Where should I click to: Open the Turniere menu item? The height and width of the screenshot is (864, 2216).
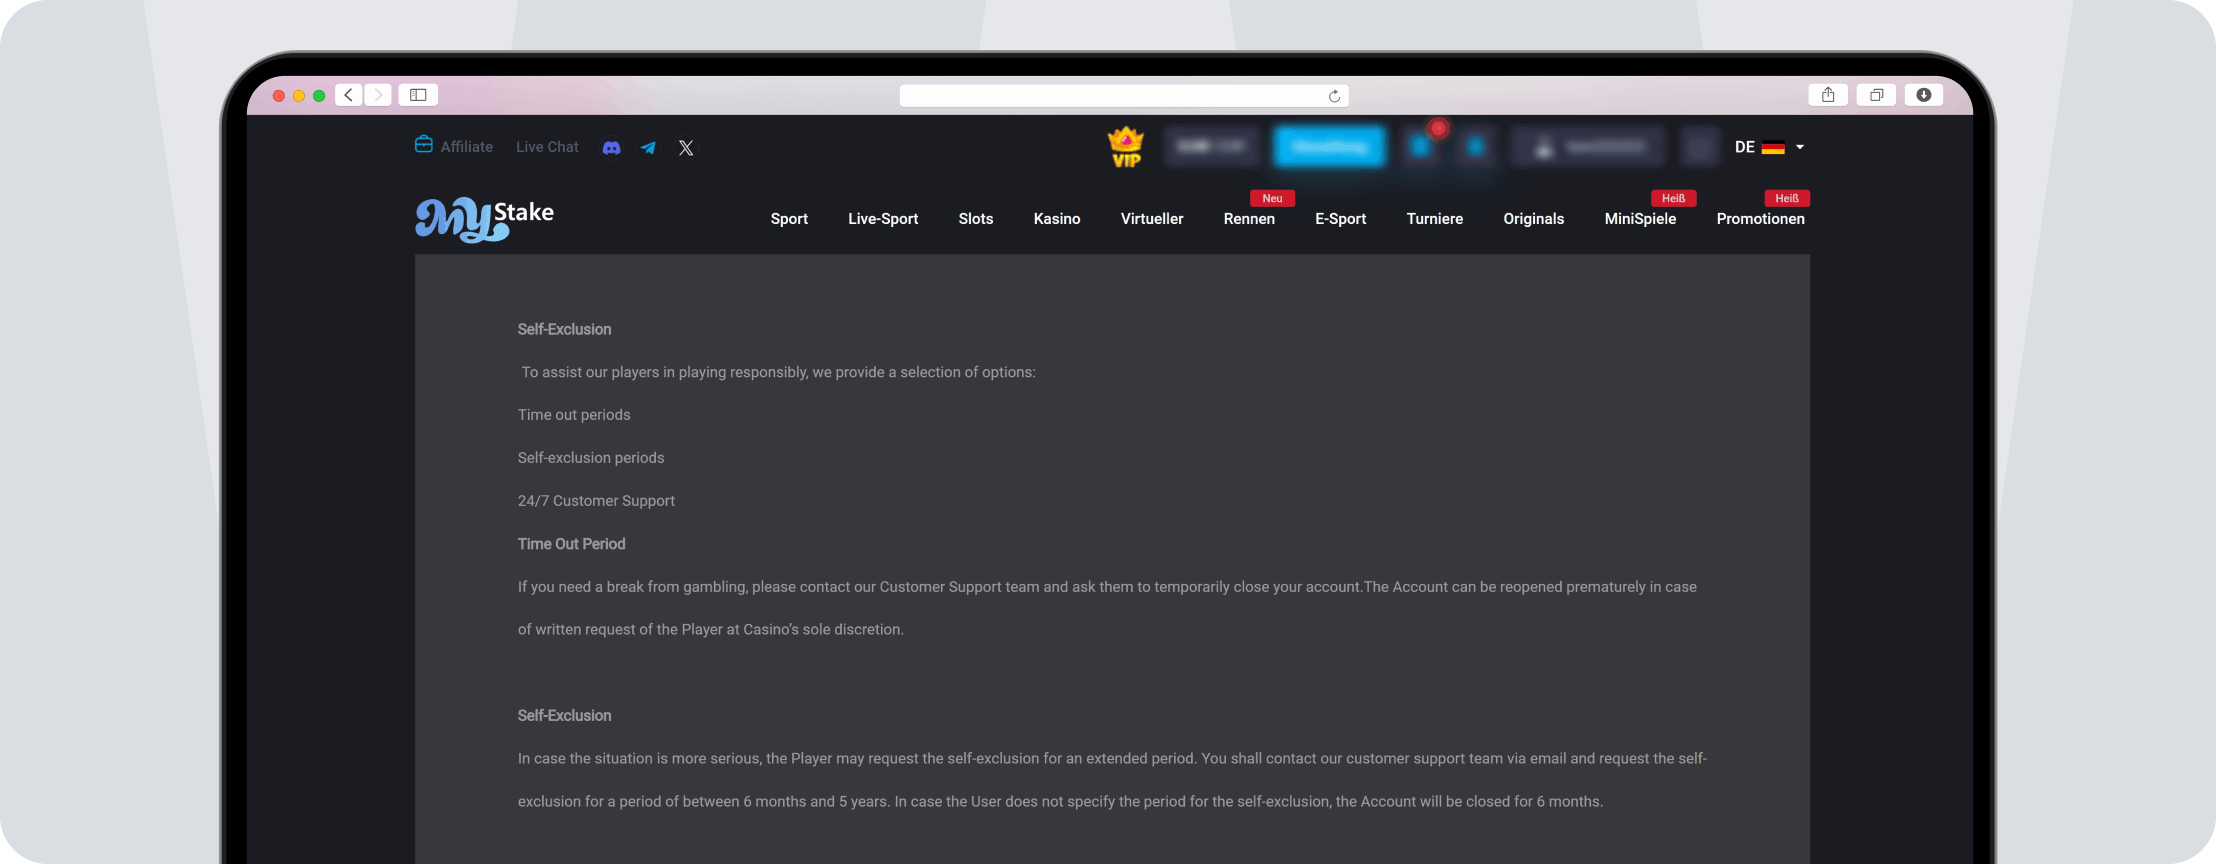(1434, 219)
